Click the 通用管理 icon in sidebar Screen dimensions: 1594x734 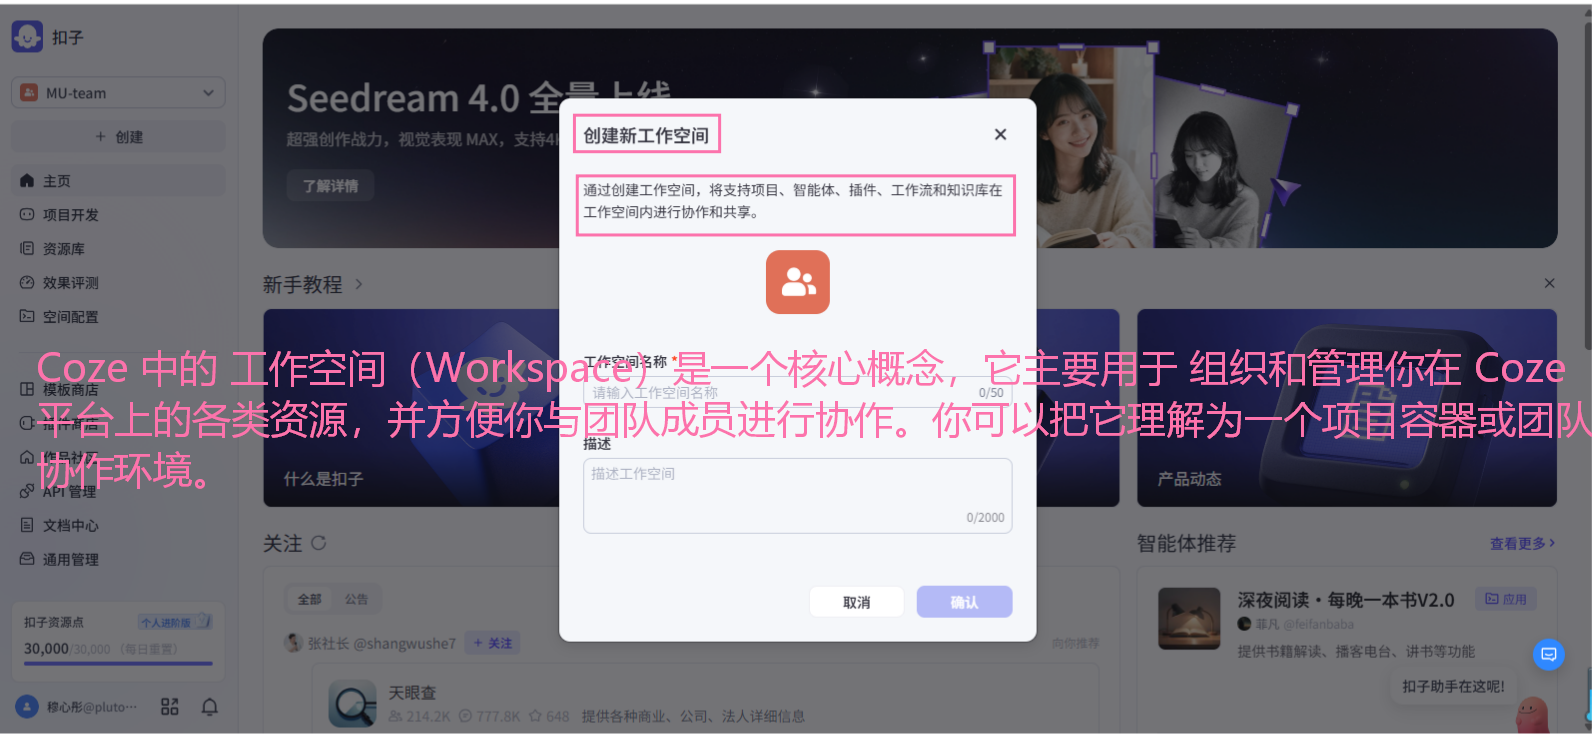click(x=27, y=559)
